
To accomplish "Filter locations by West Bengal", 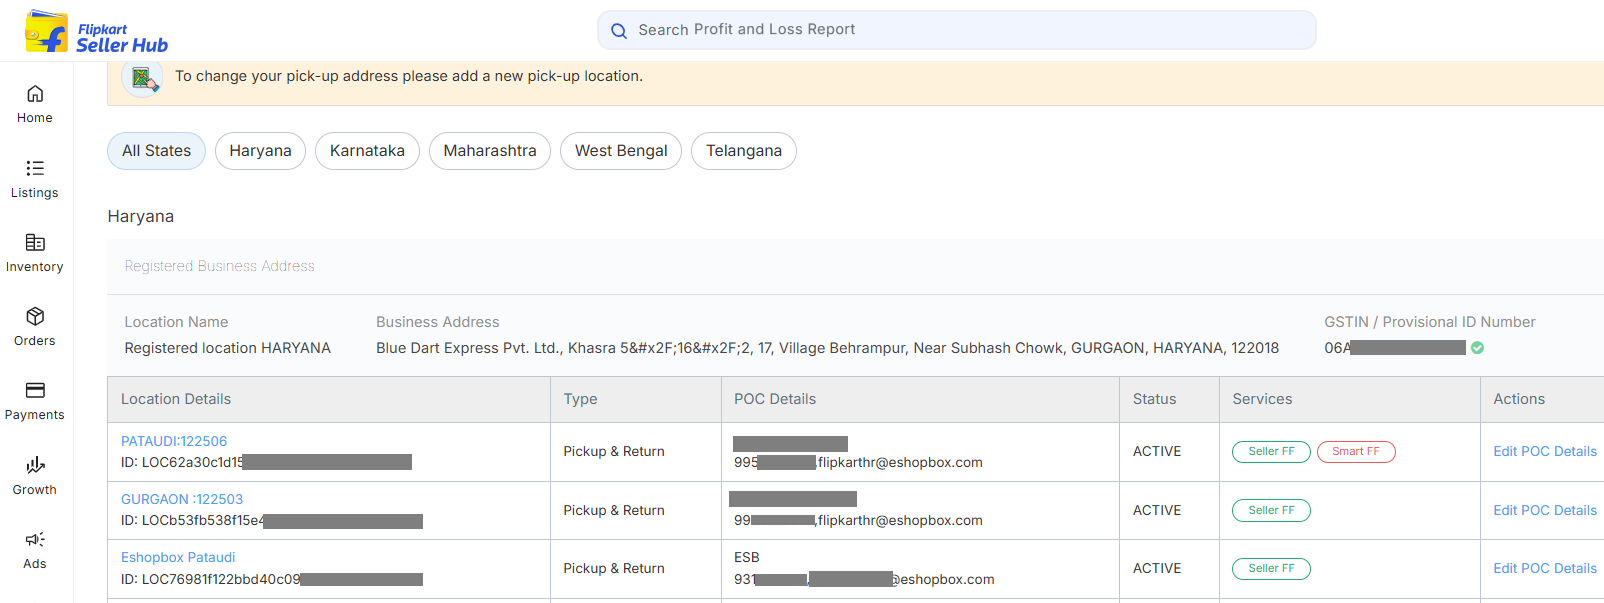I will coord(621,151).
